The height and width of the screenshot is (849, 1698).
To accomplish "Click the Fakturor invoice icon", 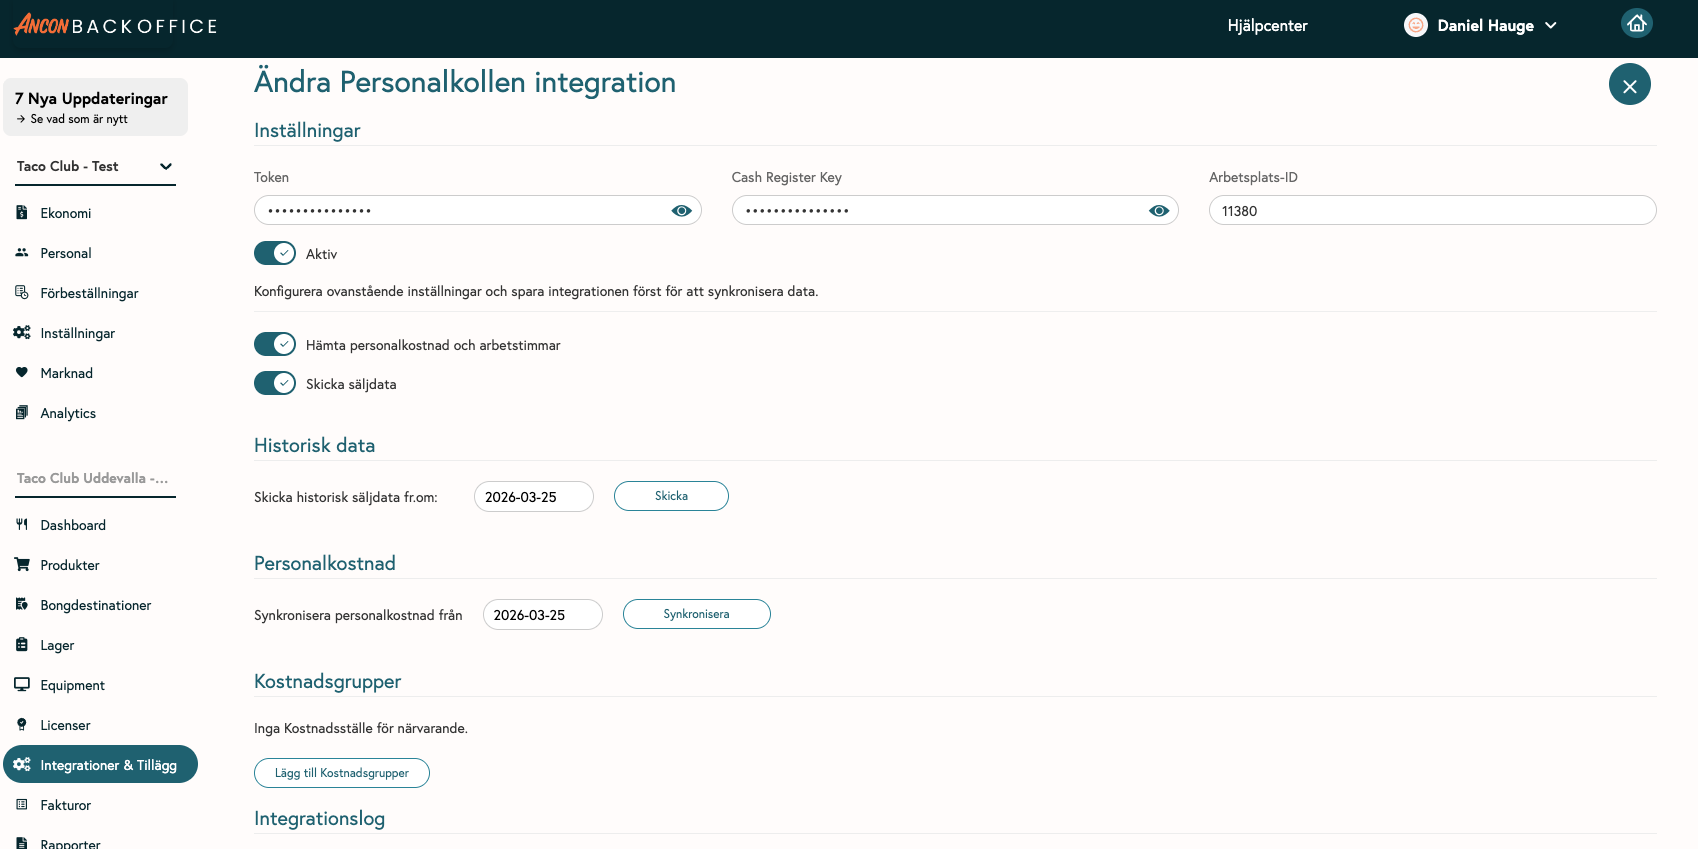I will tap(22, 804).
